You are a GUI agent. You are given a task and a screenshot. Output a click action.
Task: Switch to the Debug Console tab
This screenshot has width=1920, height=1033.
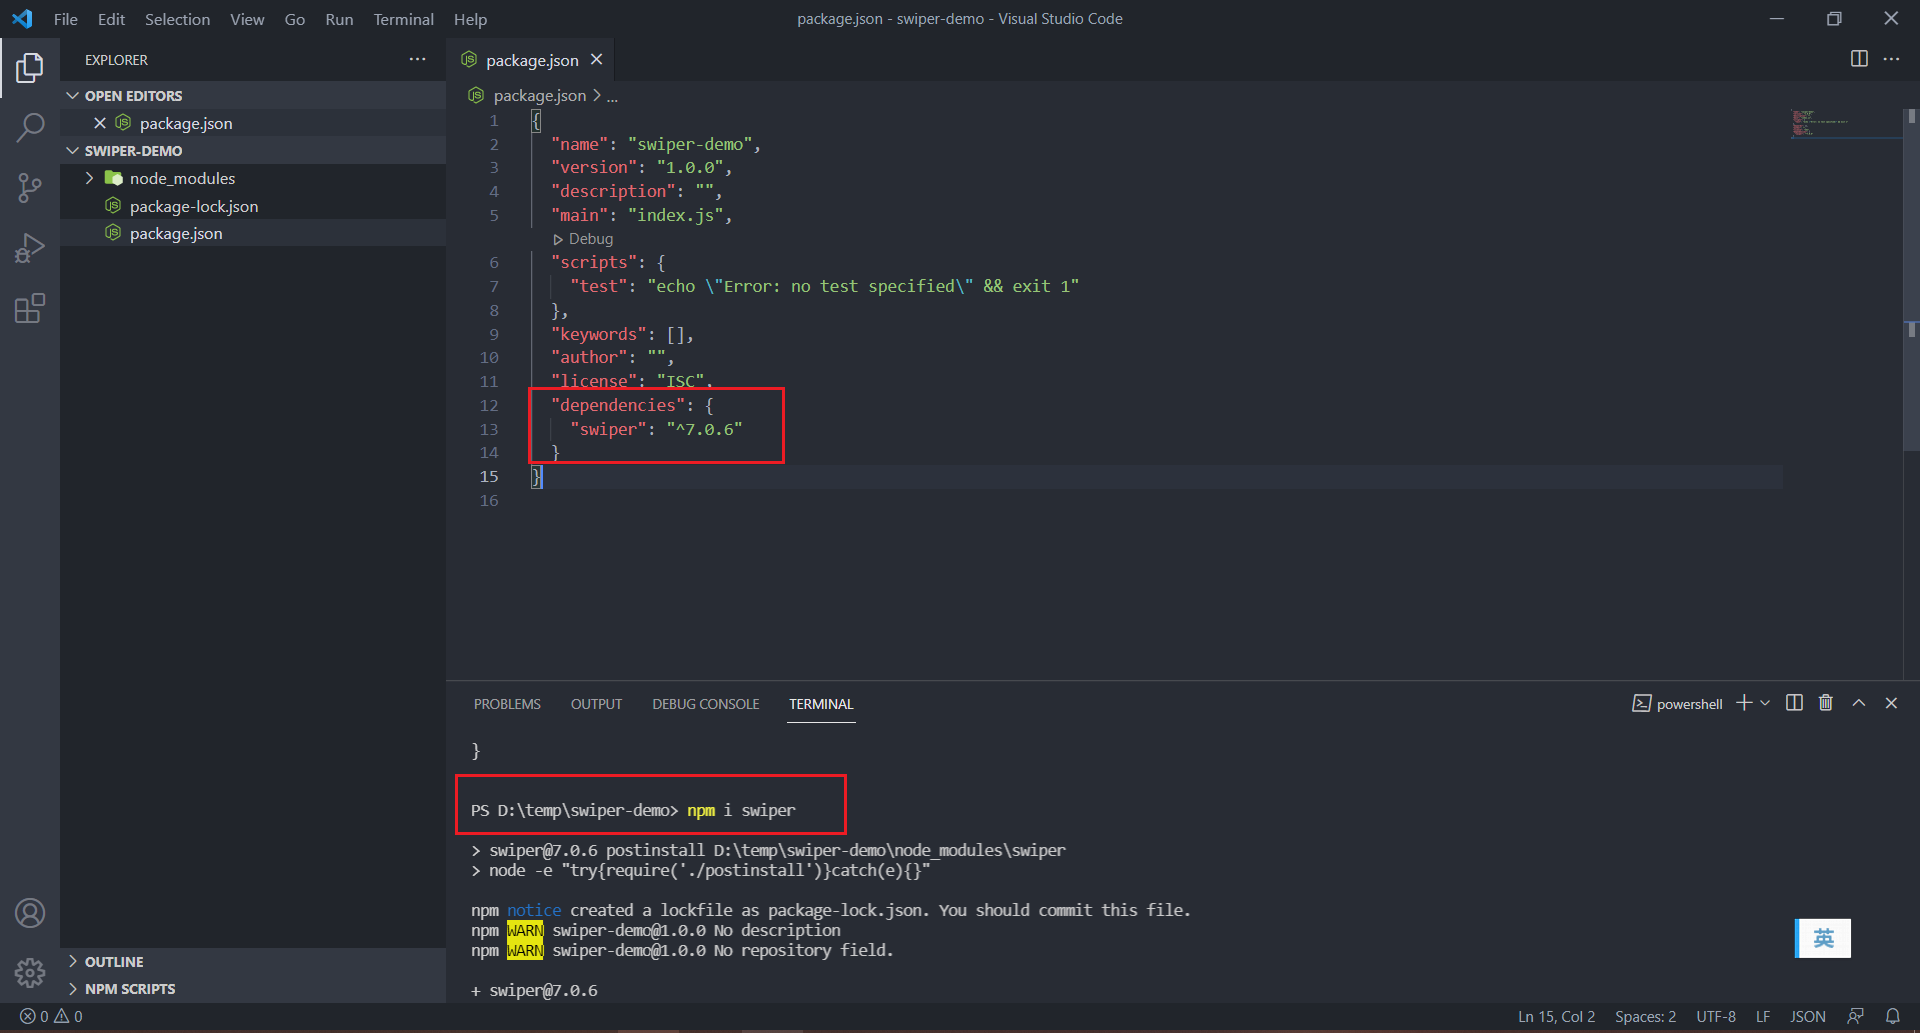pos(706,704)
